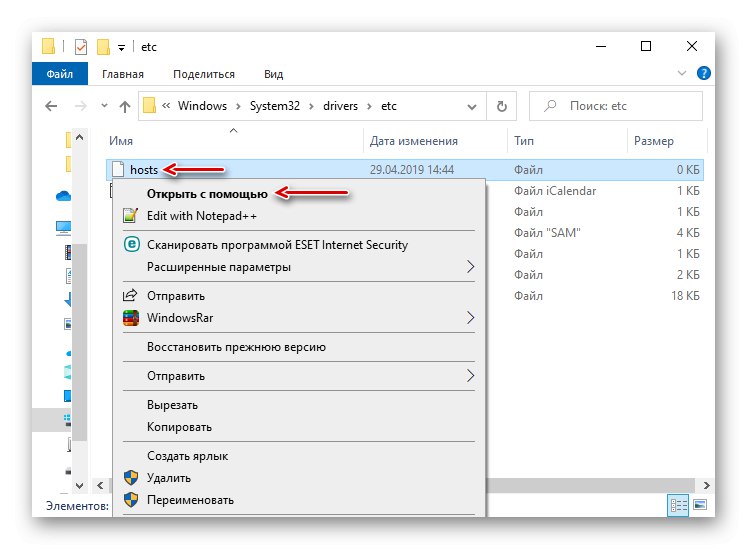Image resolution: width=747 pixels, height=549 pixels.
Task: Sort files by Тип column
Action: click(x=524, y=141)
